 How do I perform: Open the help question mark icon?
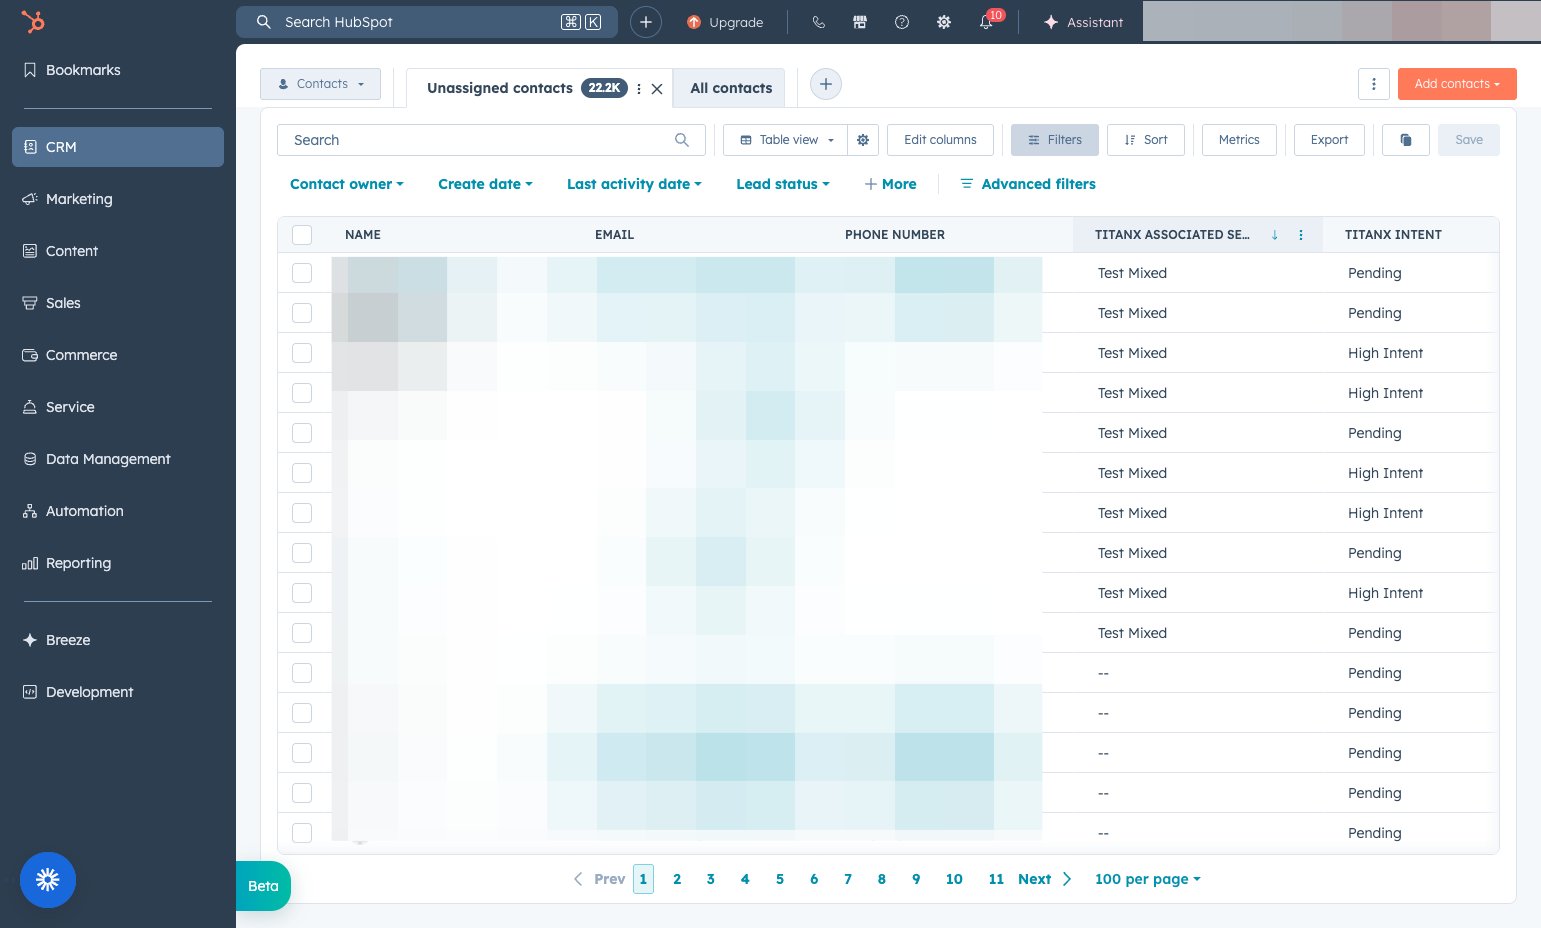coord(902,22)
